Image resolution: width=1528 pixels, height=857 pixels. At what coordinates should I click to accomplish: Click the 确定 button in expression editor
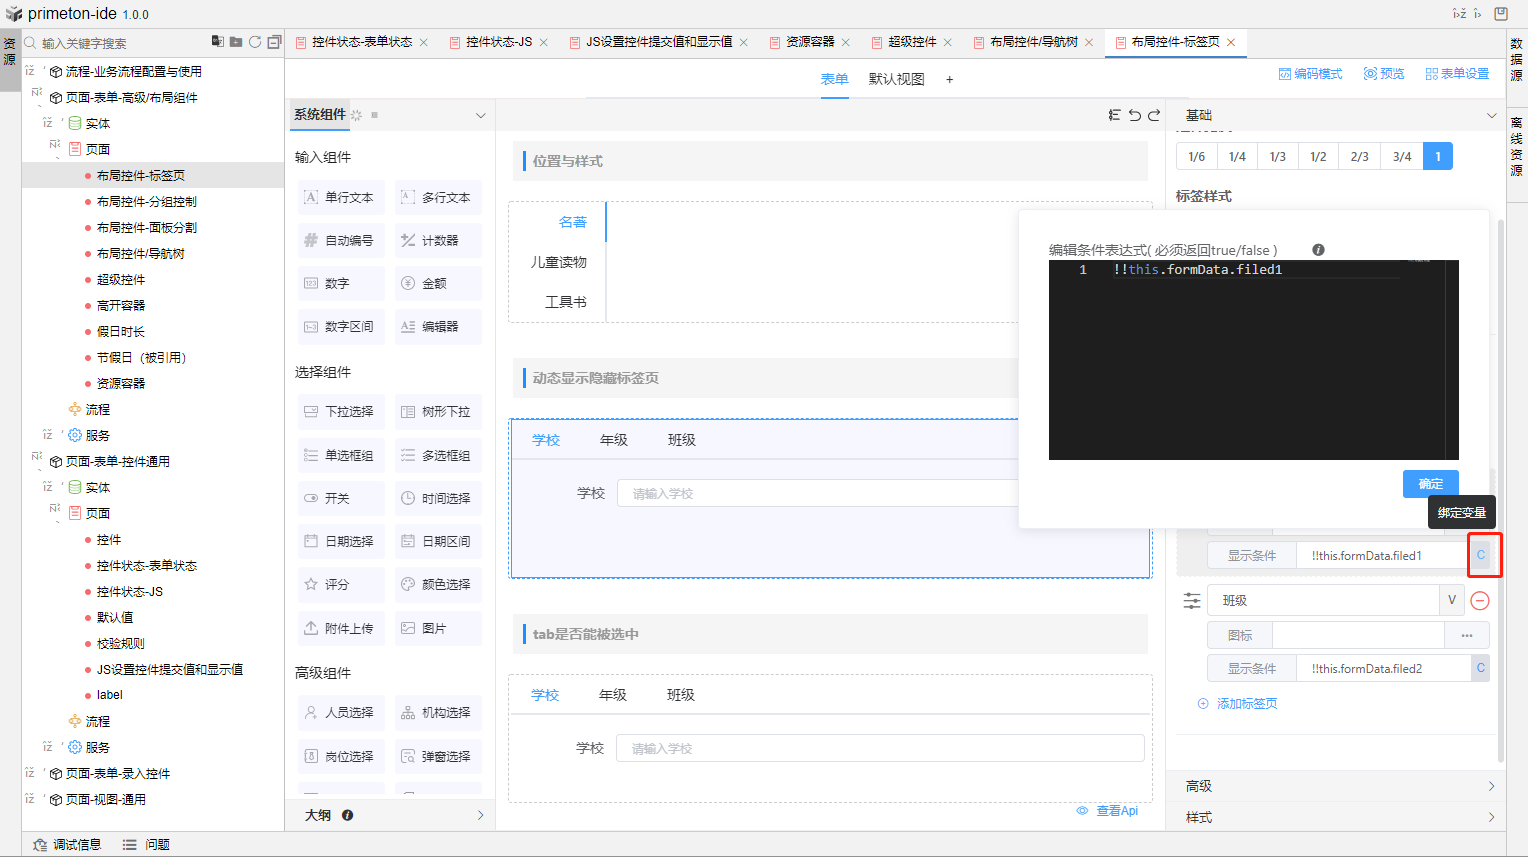point(1430,484)
